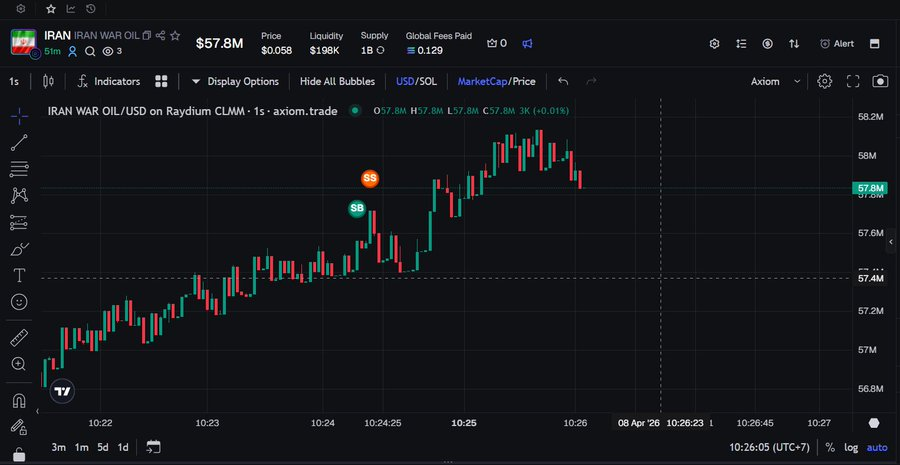Viewport: 900px width, 465px height.
Task: Open the top bar favorites star
Action: [51, 9]
